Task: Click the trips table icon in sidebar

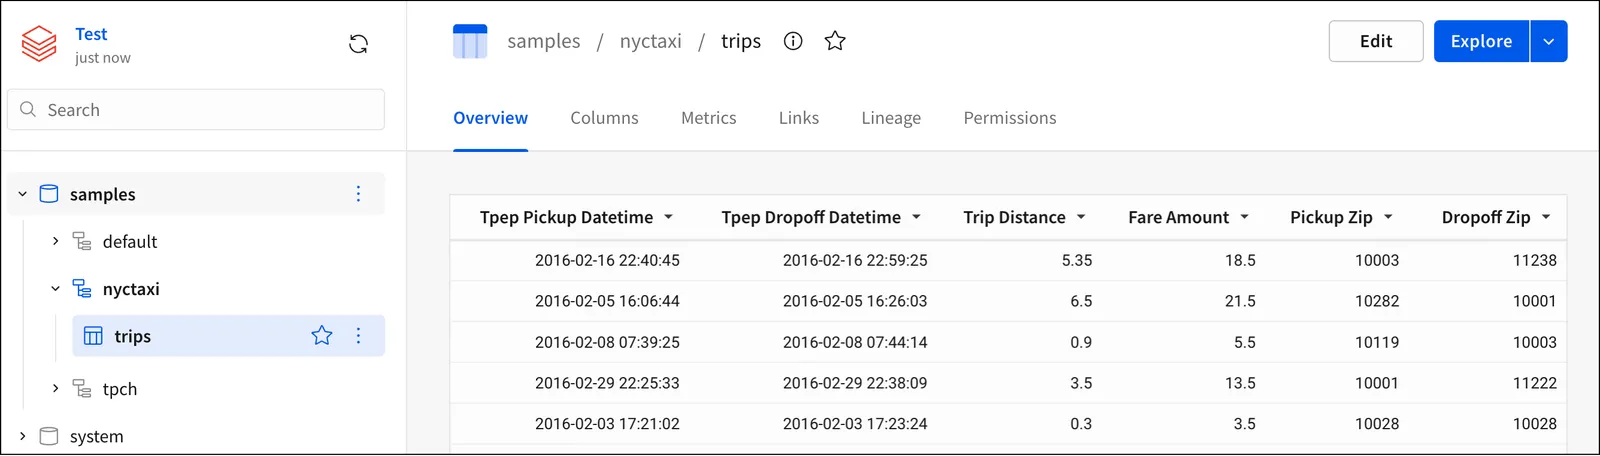Action: 93,336
